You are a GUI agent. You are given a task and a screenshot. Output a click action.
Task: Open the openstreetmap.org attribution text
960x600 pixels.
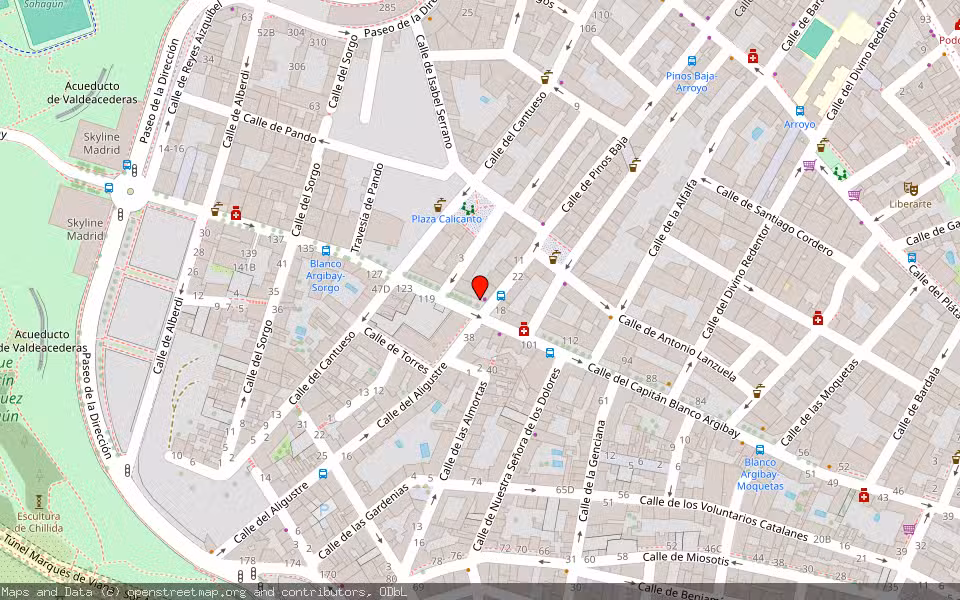[186, 591]
